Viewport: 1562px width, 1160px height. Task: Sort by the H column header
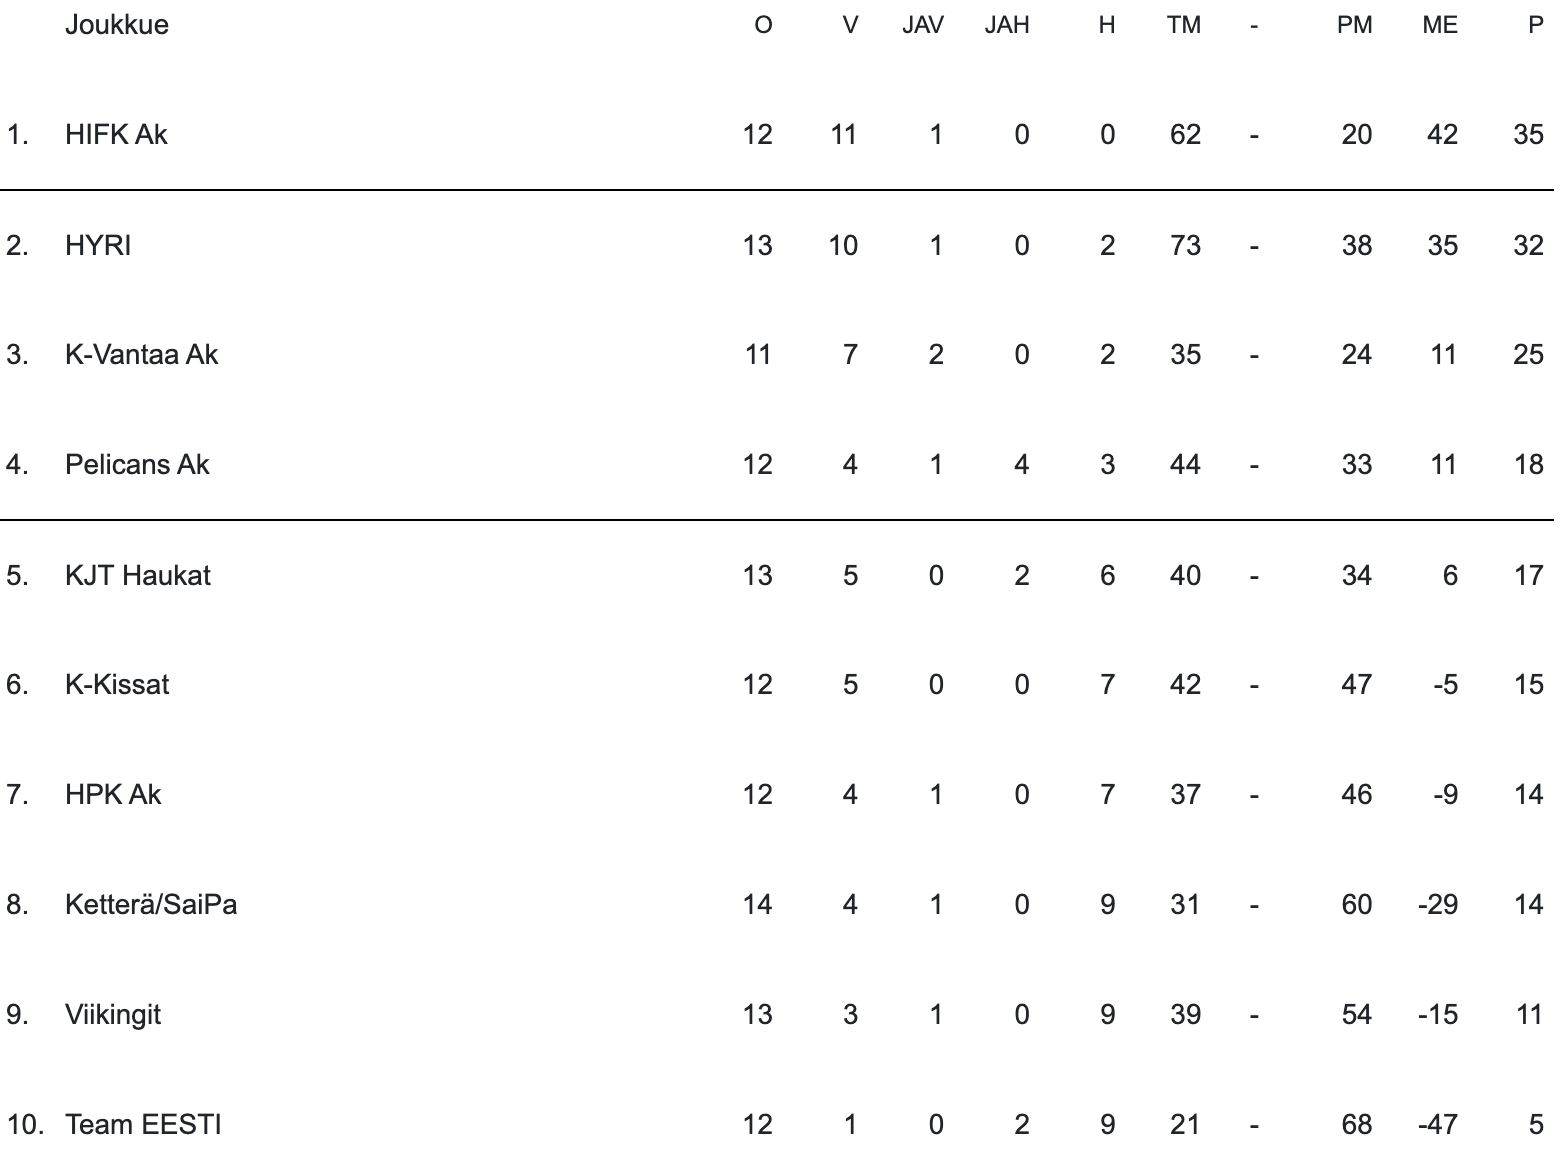(1106, 25)
